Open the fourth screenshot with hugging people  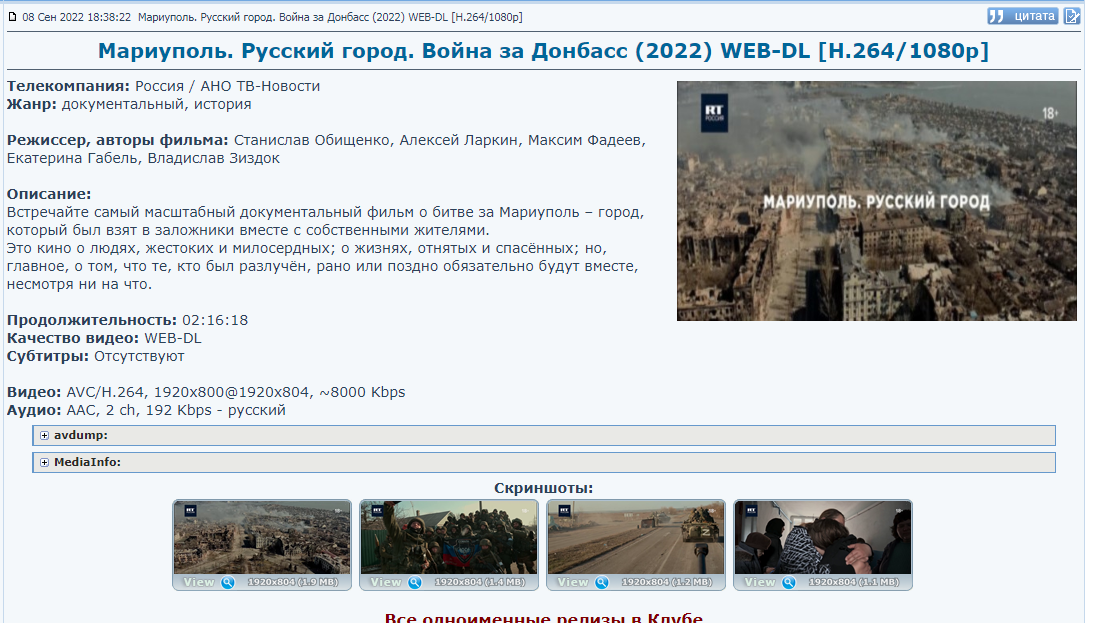tap(823, 538)
